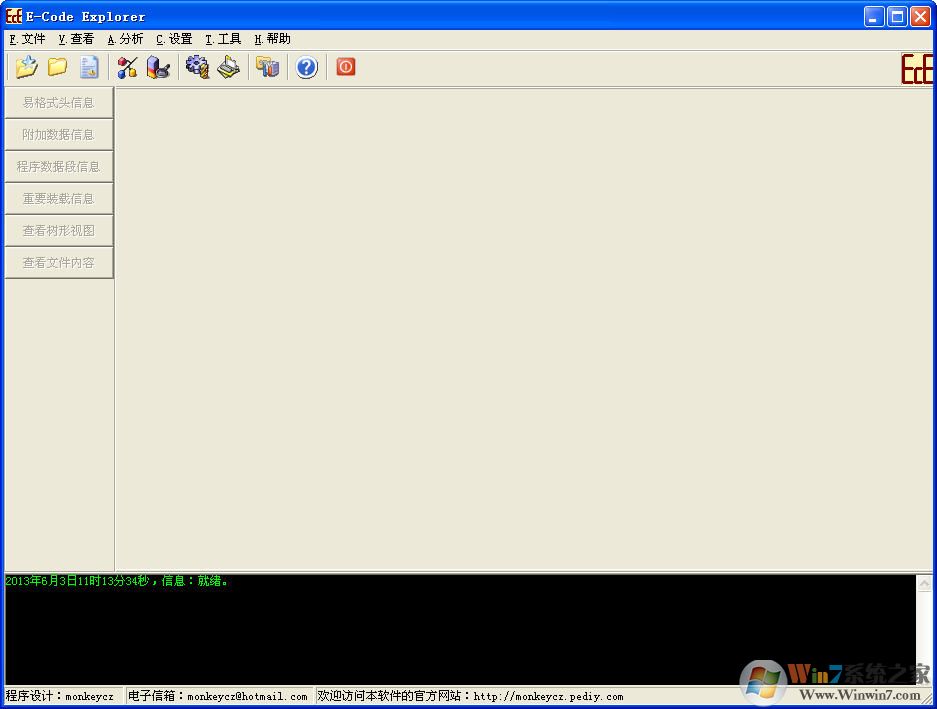Click the Open Folder toolbar icon
Viewport: 937px width, 709px height.
point(57,66)
